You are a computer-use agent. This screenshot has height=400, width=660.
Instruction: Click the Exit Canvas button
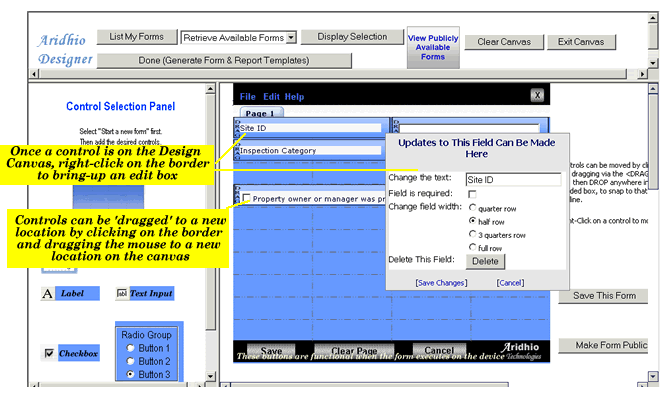[581, 42]
